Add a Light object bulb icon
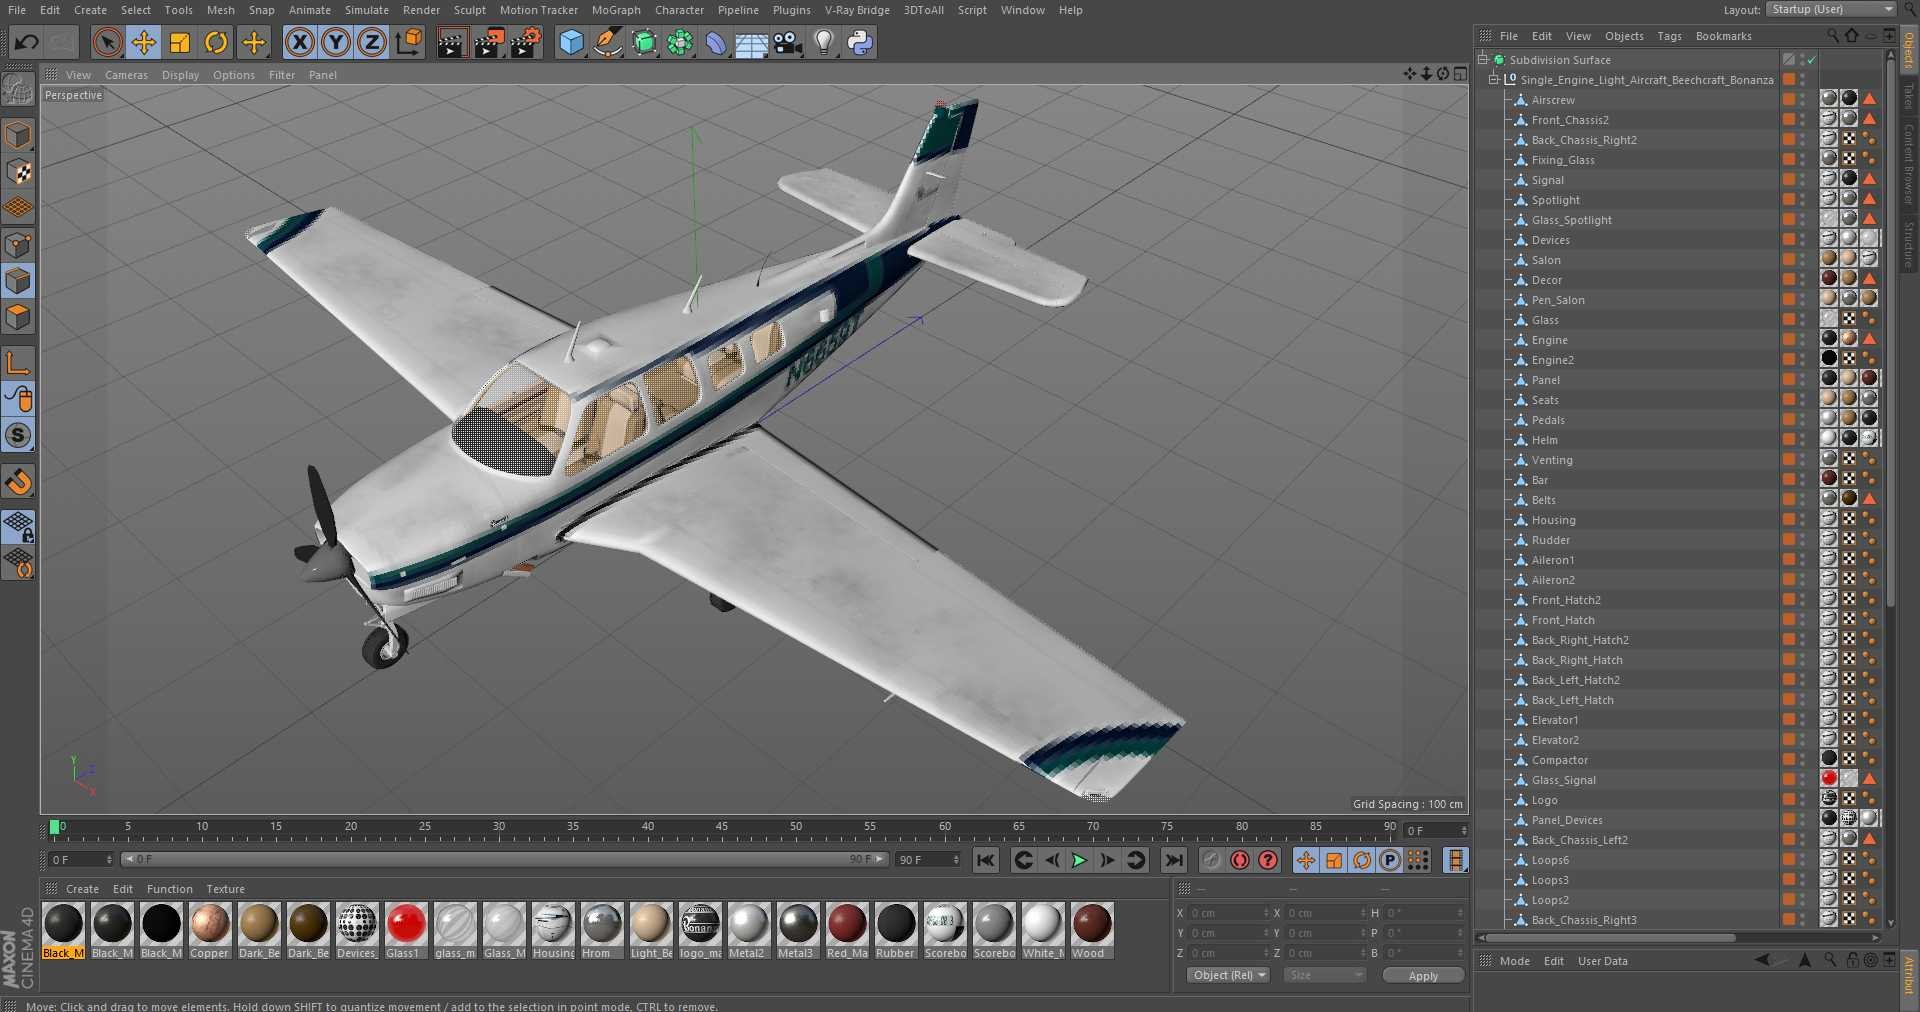Screen dimensions: 1920x1012 (823, 42)
